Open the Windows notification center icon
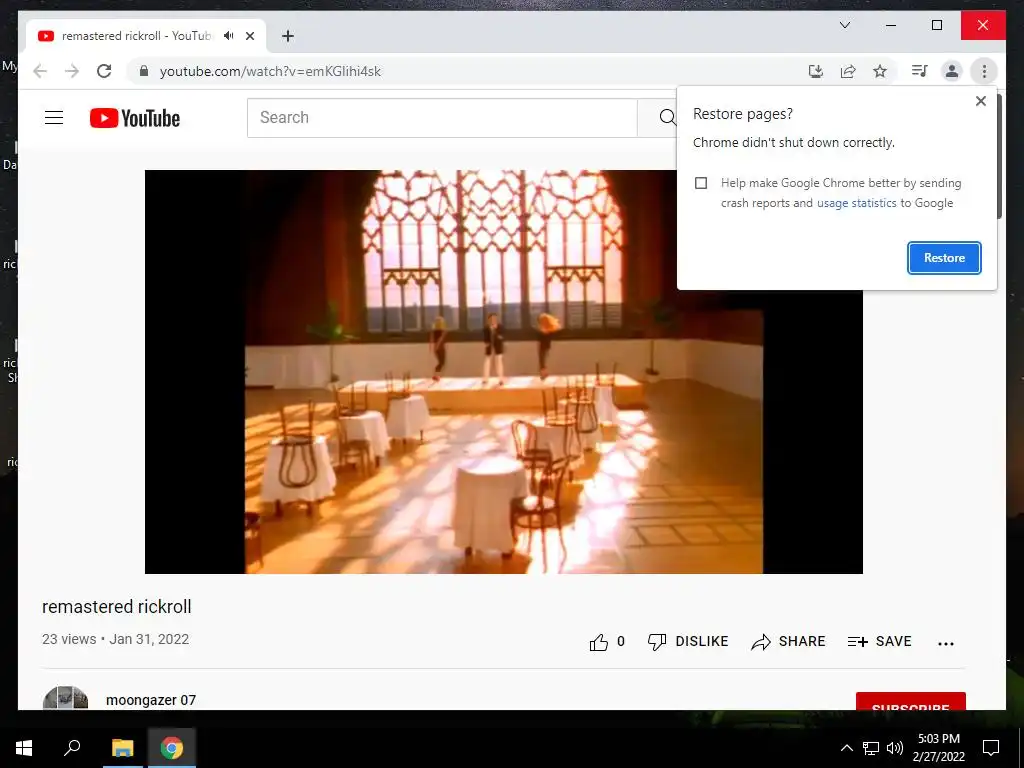 (x=991, y=748)
